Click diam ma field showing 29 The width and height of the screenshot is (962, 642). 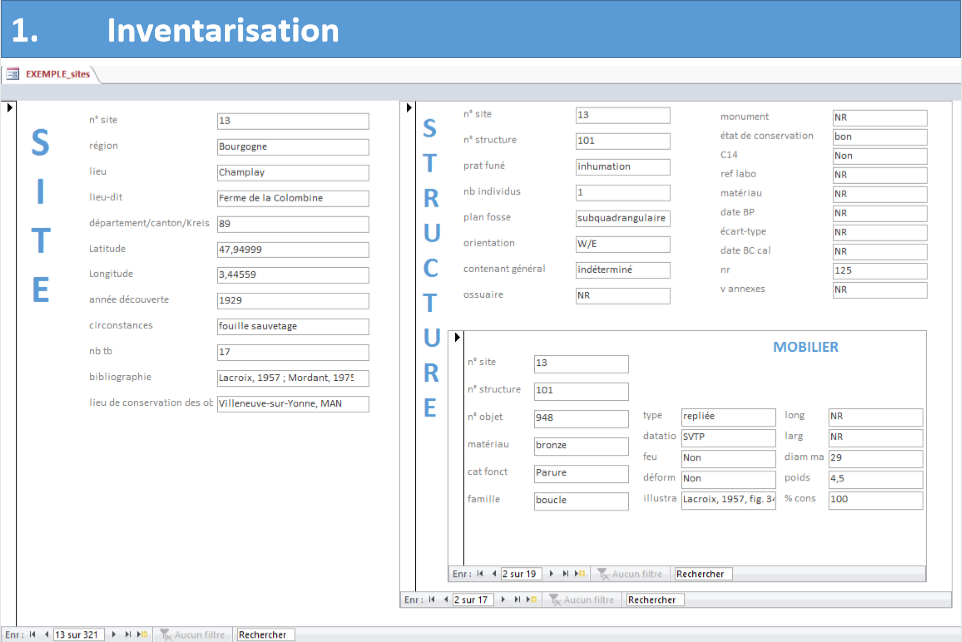point(875,458)
